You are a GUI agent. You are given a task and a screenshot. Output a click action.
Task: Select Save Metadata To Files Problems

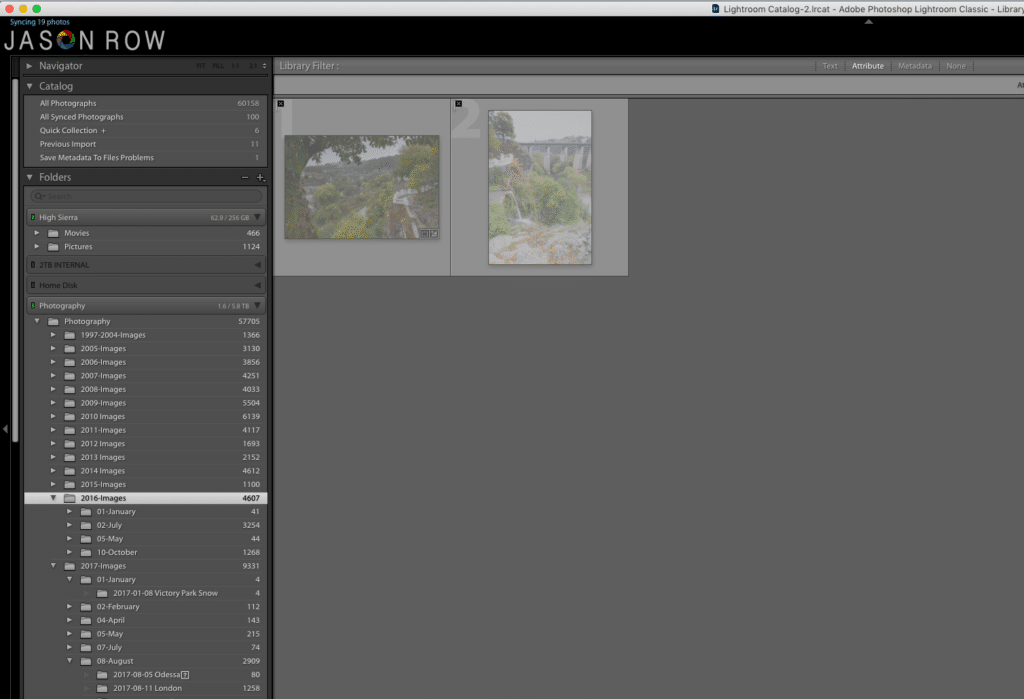point(146,158)
